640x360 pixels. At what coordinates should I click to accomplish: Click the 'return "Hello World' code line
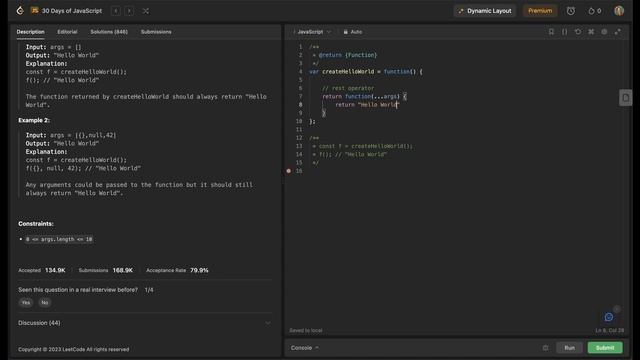366,105
